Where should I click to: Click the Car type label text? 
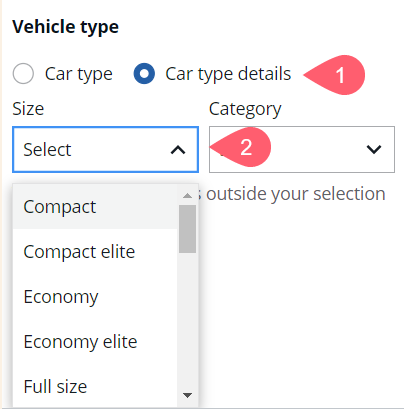point(79,74)
